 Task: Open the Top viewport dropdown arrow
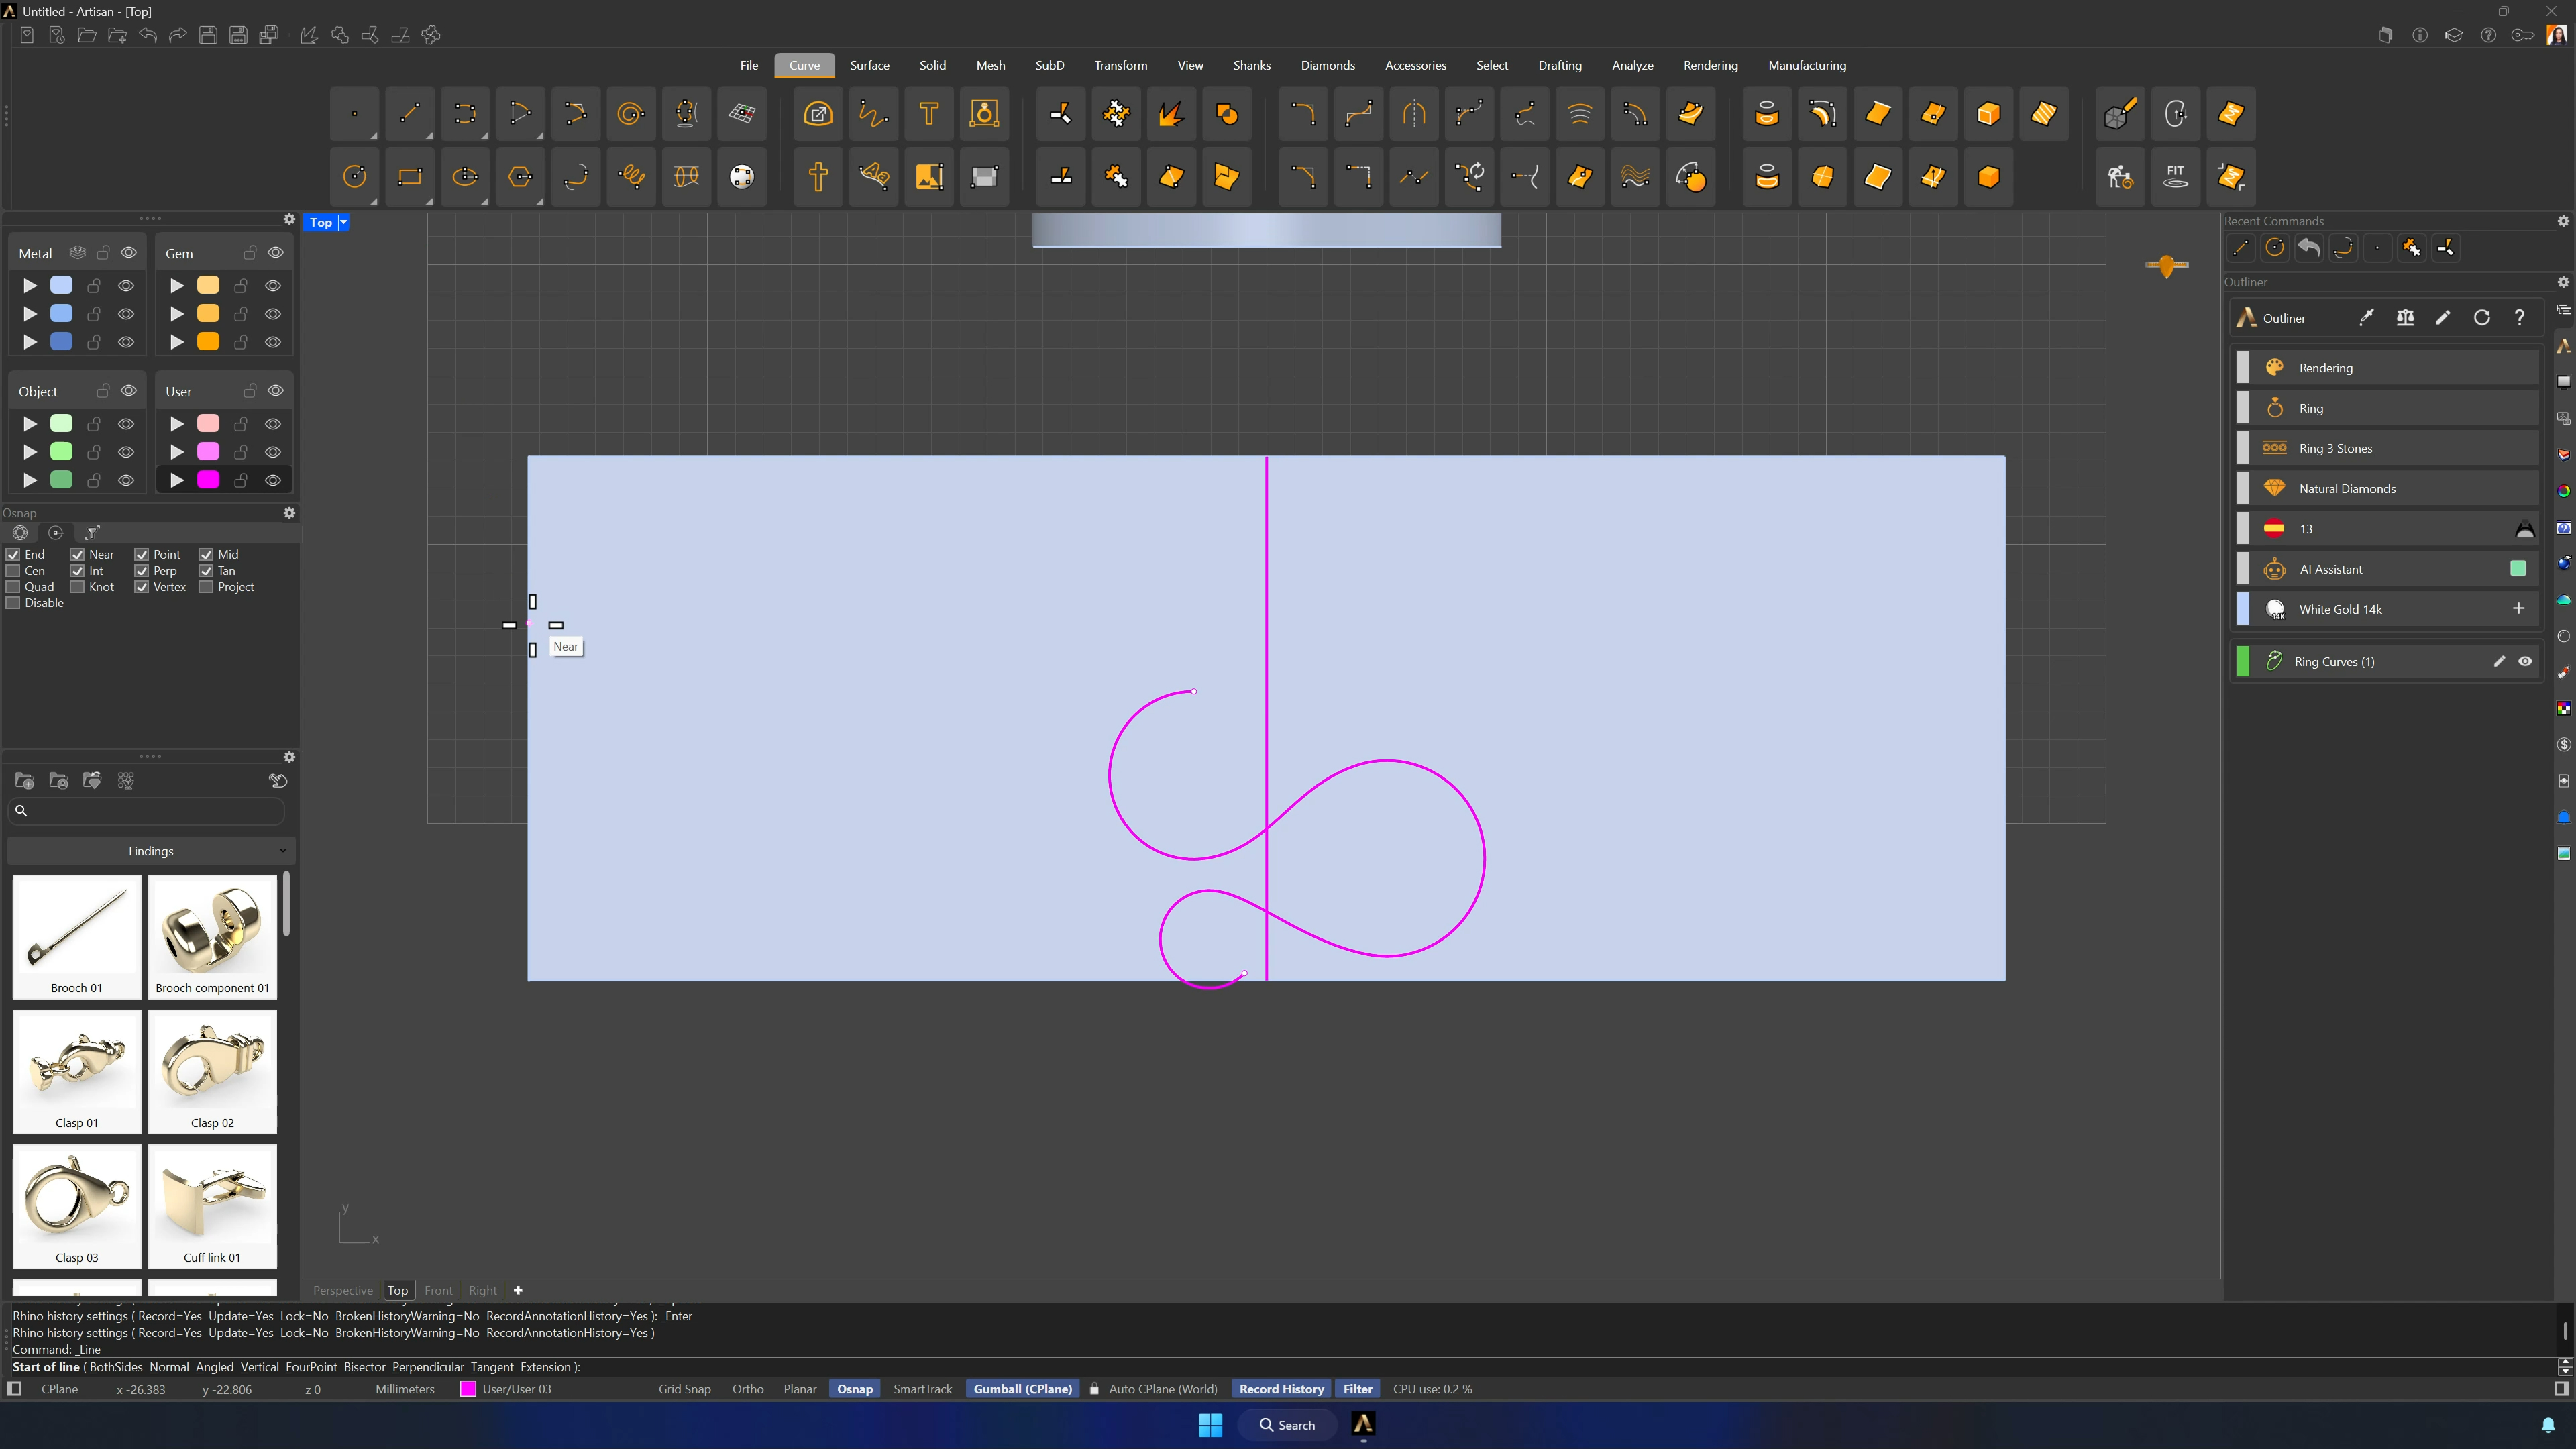[x=343, y=223]
